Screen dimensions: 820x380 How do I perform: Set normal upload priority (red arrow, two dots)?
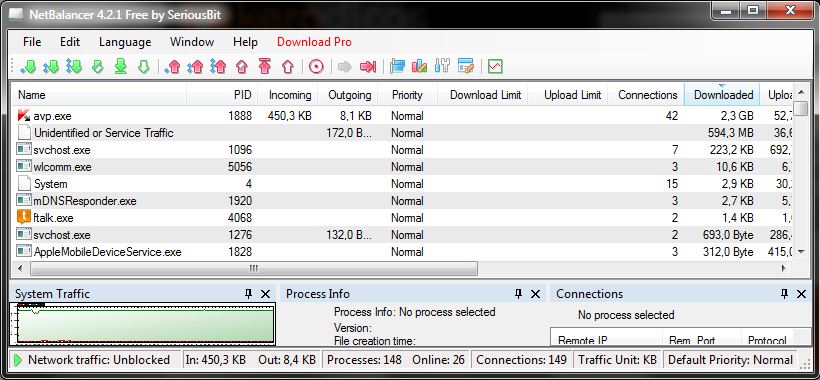[x=195, y=66]
